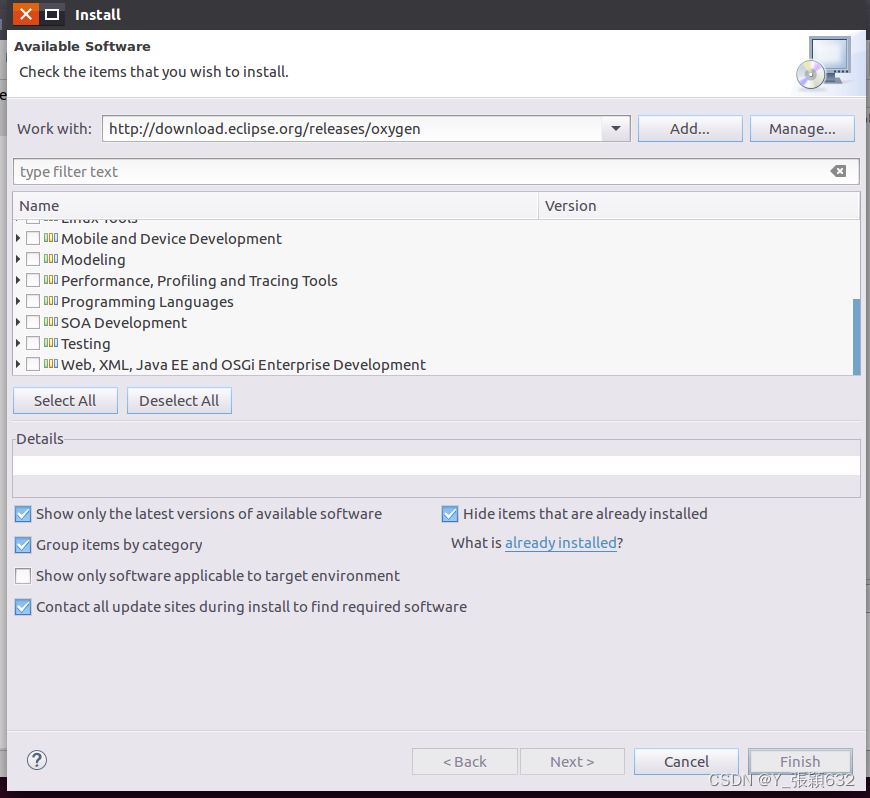Viewport: 870px width, 798px height.
Task: Click the SOA Development category icon
Action: (50, 322)
